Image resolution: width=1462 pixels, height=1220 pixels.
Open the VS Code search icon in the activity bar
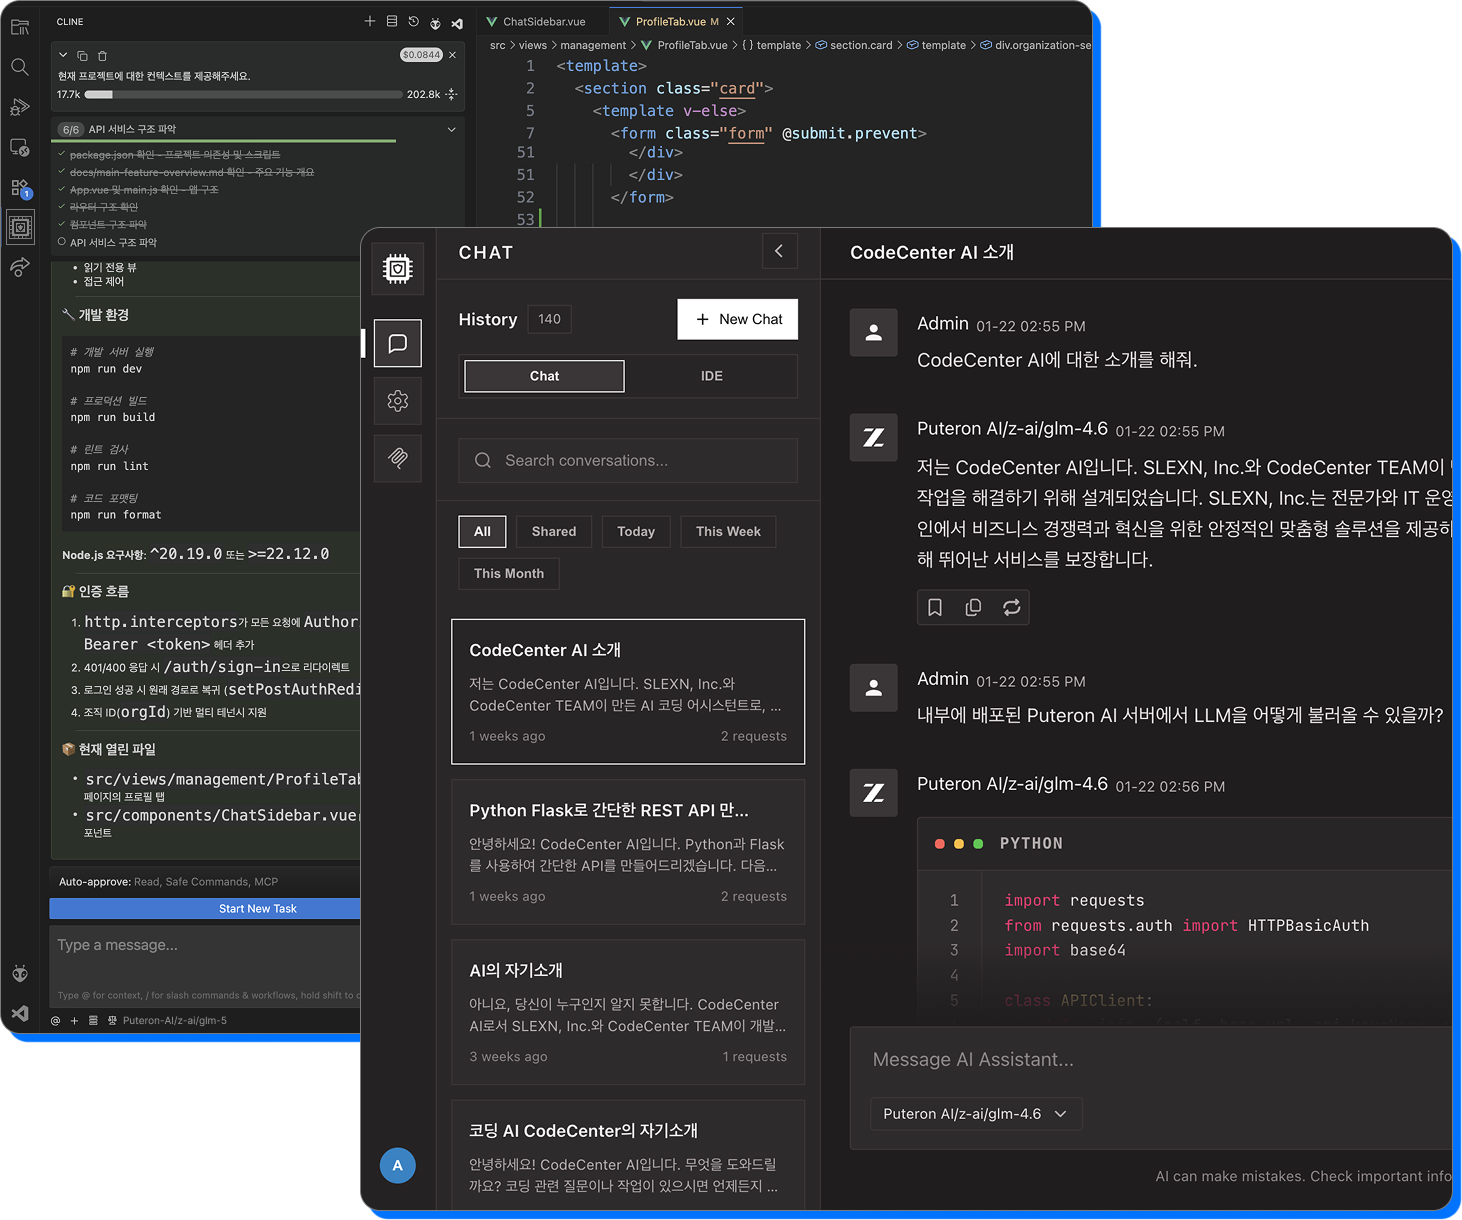[x=20, y=67]
